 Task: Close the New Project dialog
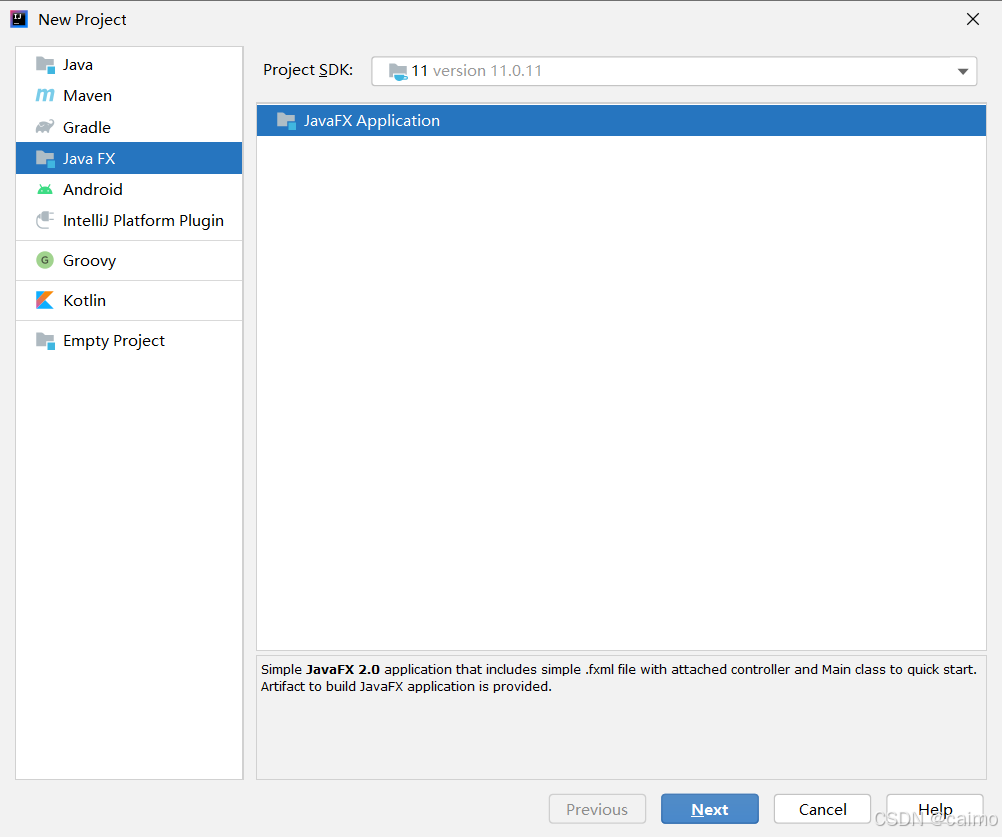[973, 19]
